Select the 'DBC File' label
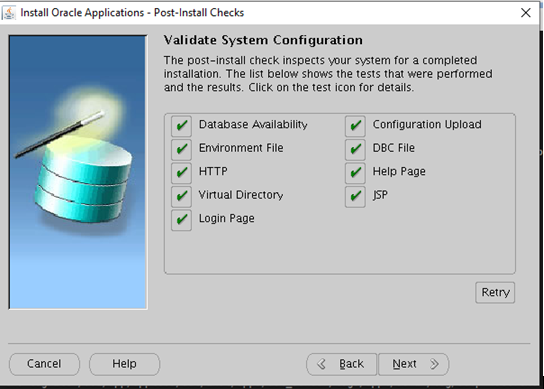 pos(394,148)
